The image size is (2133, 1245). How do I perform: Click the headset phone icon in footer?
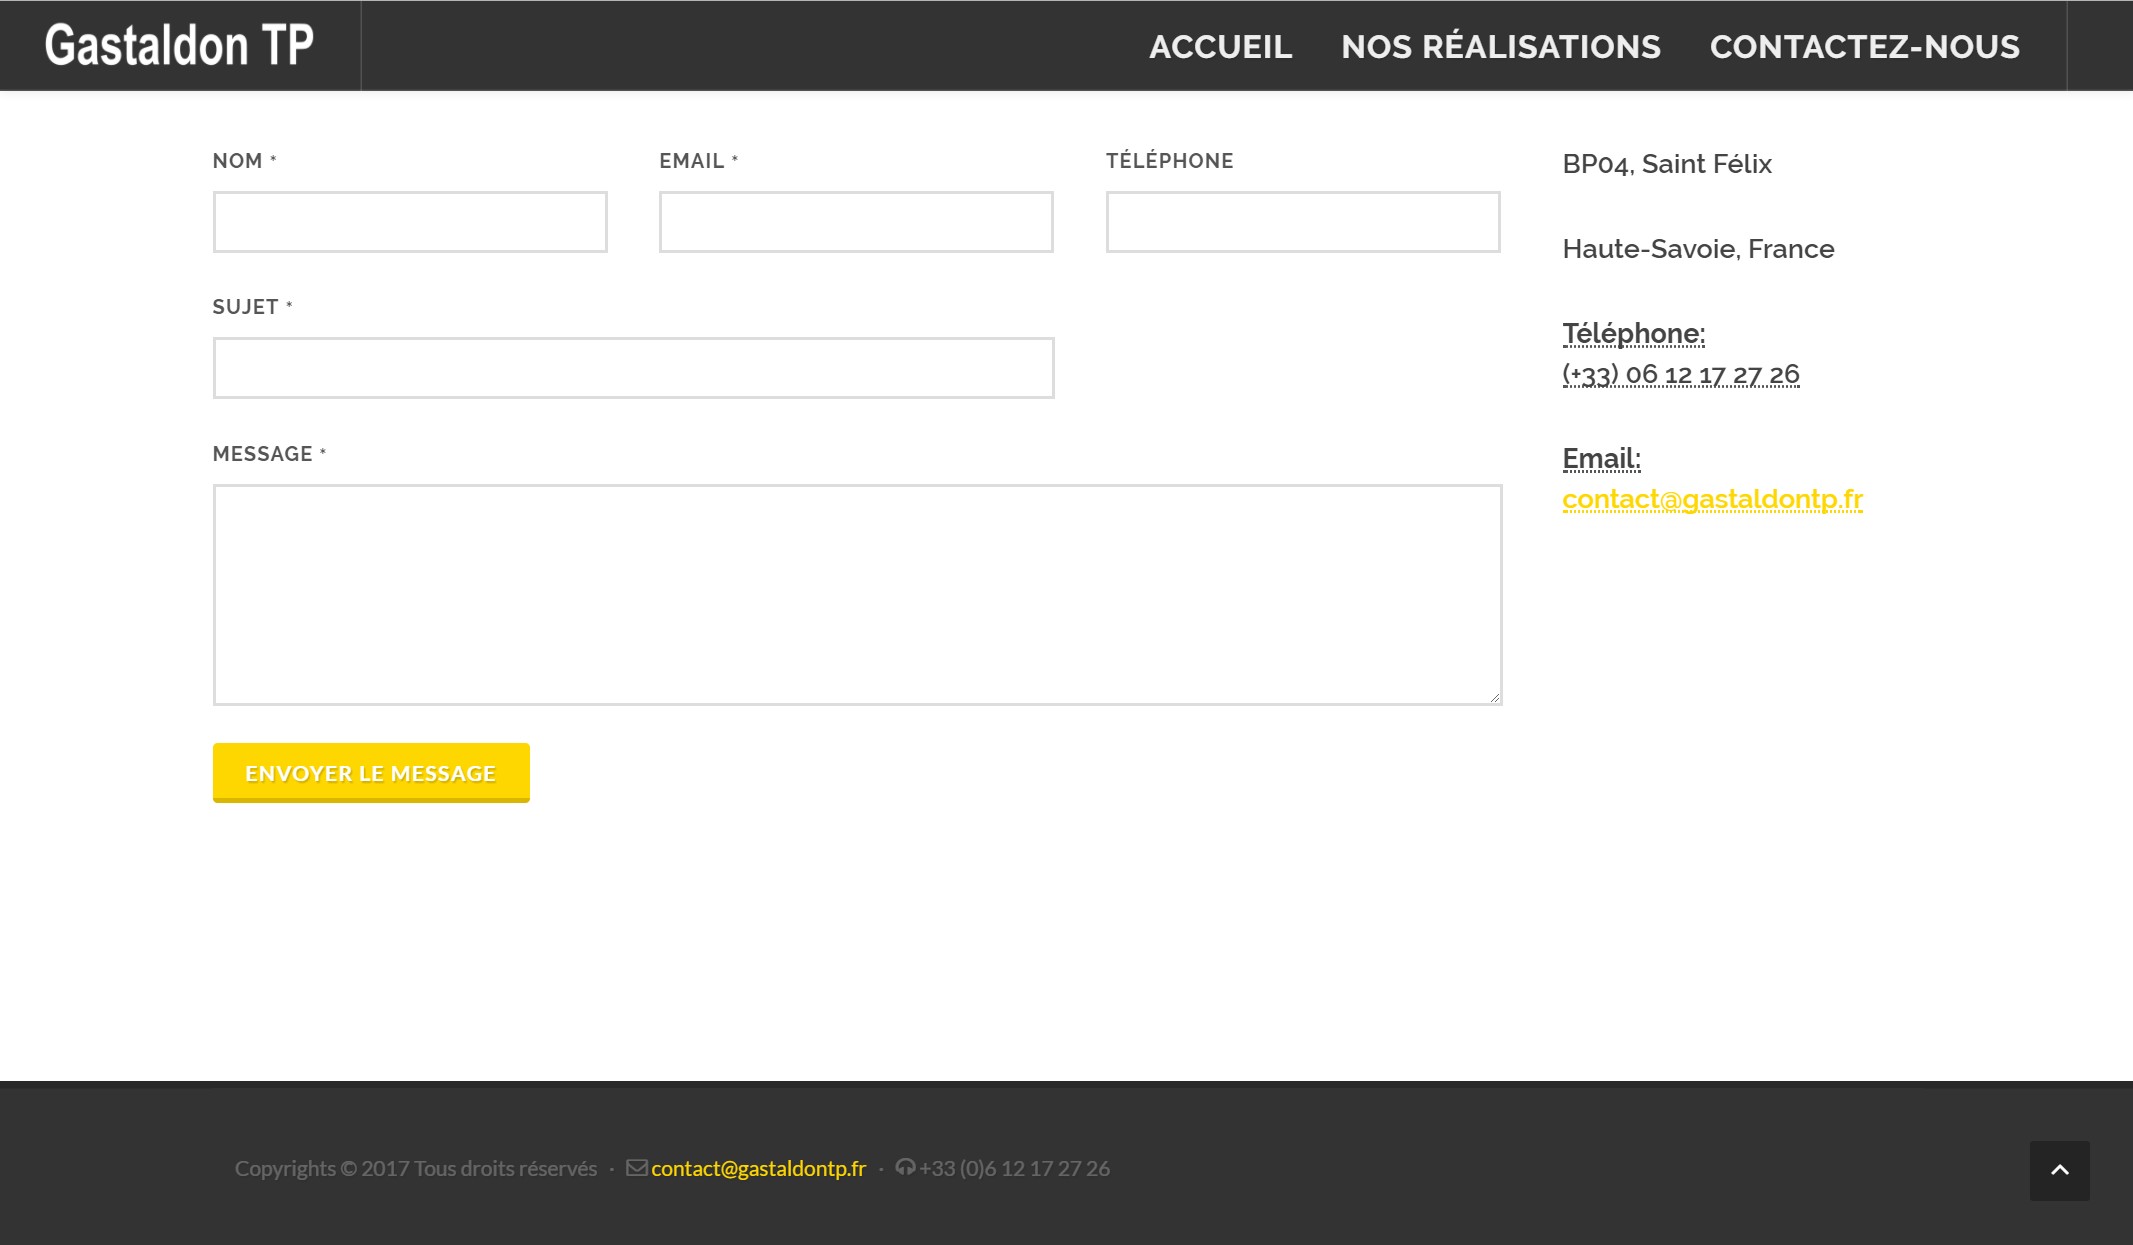[x=905, y=1167]
